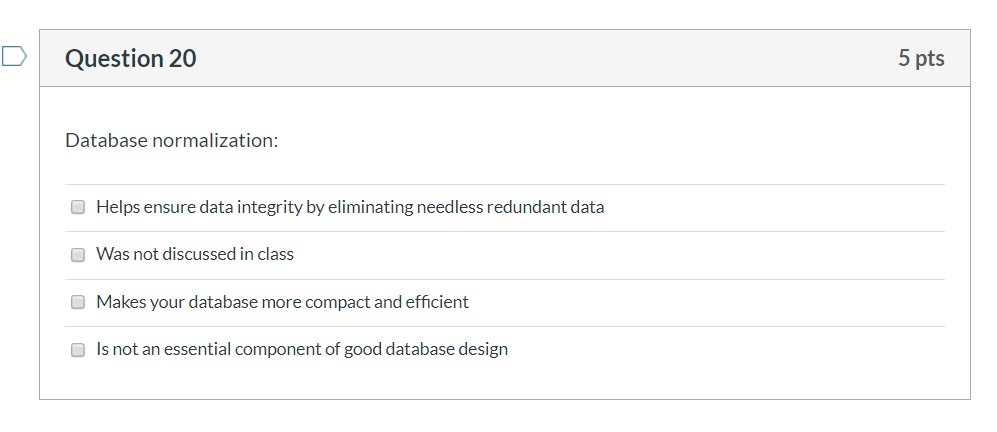Click the "5 pts" points label
Image resolution: width=997 pixels, height=432 pixels.
tap(920, 59)
